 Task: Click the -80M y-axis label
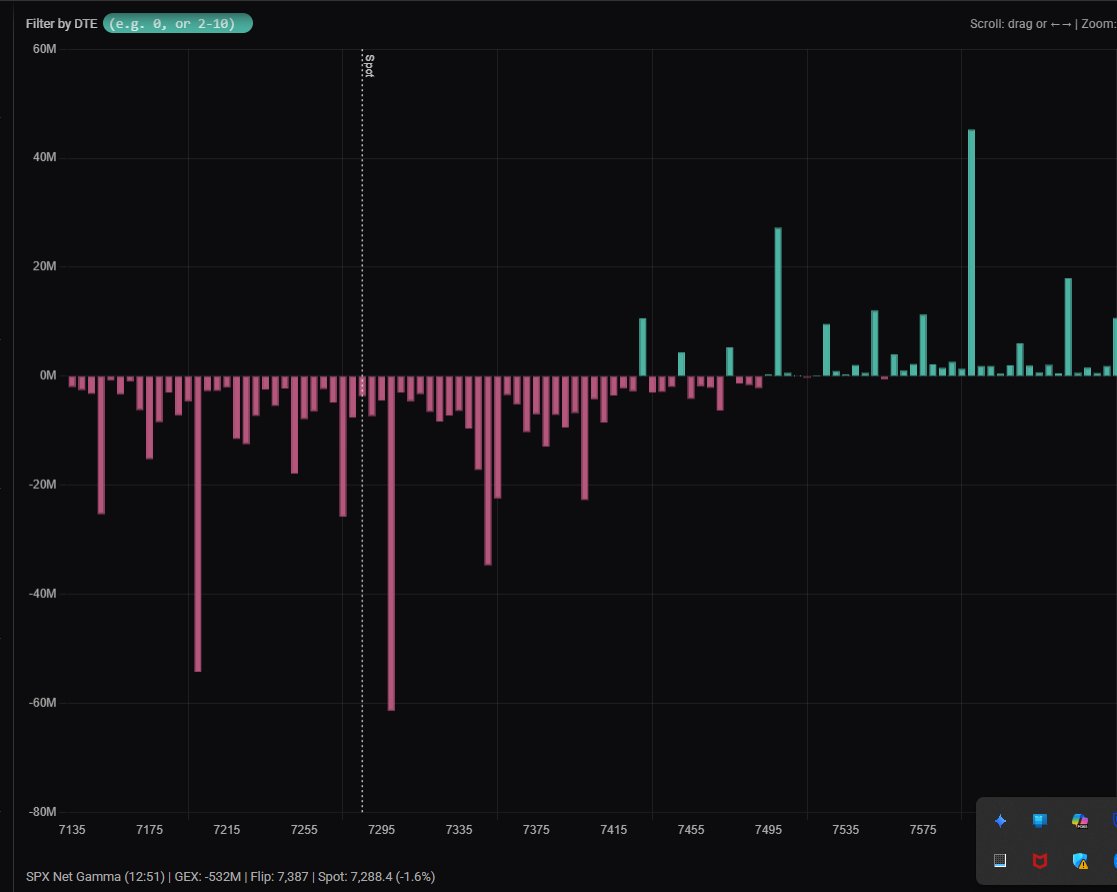(42, 811)
